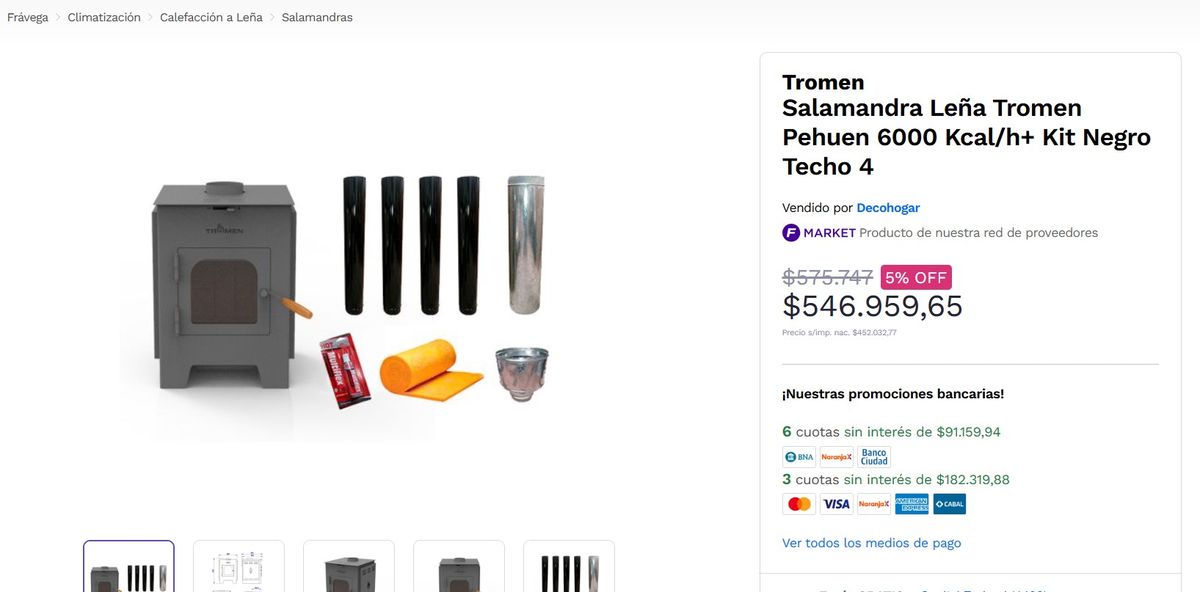This screenshot has width=1200, height=592.
Task: Open the Decohogar seller page
Action: 887,207
